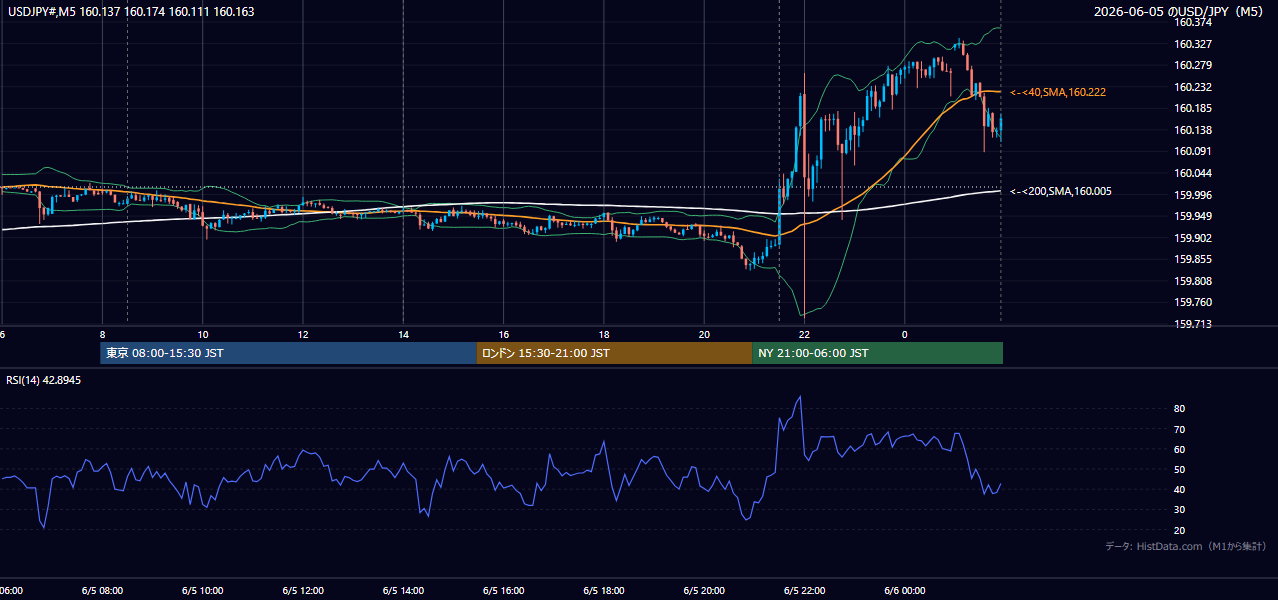Click hour tick 8 under price chart
The width and height of the screenshot is (1278, 600).
[103, 334]
